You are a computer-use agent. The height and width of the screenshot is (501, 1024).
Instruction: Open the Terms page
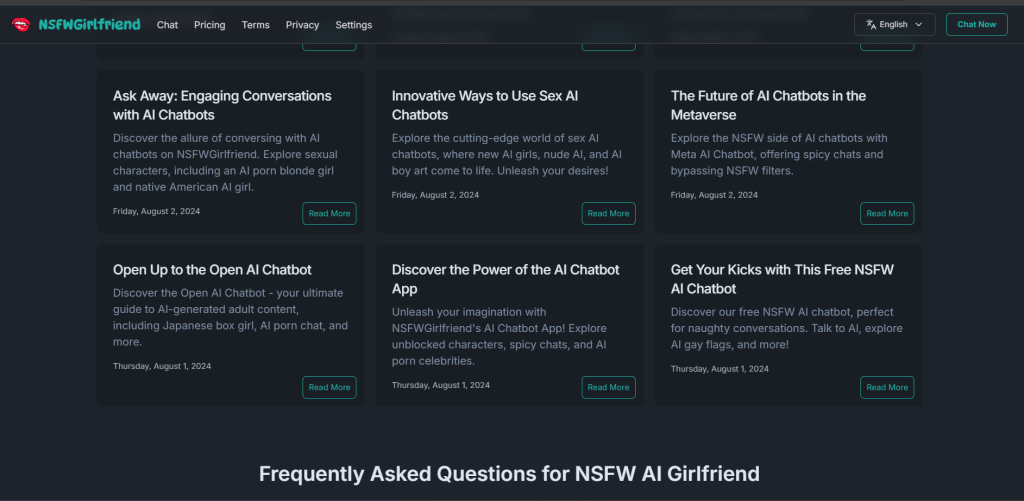(x=255, y=25)
